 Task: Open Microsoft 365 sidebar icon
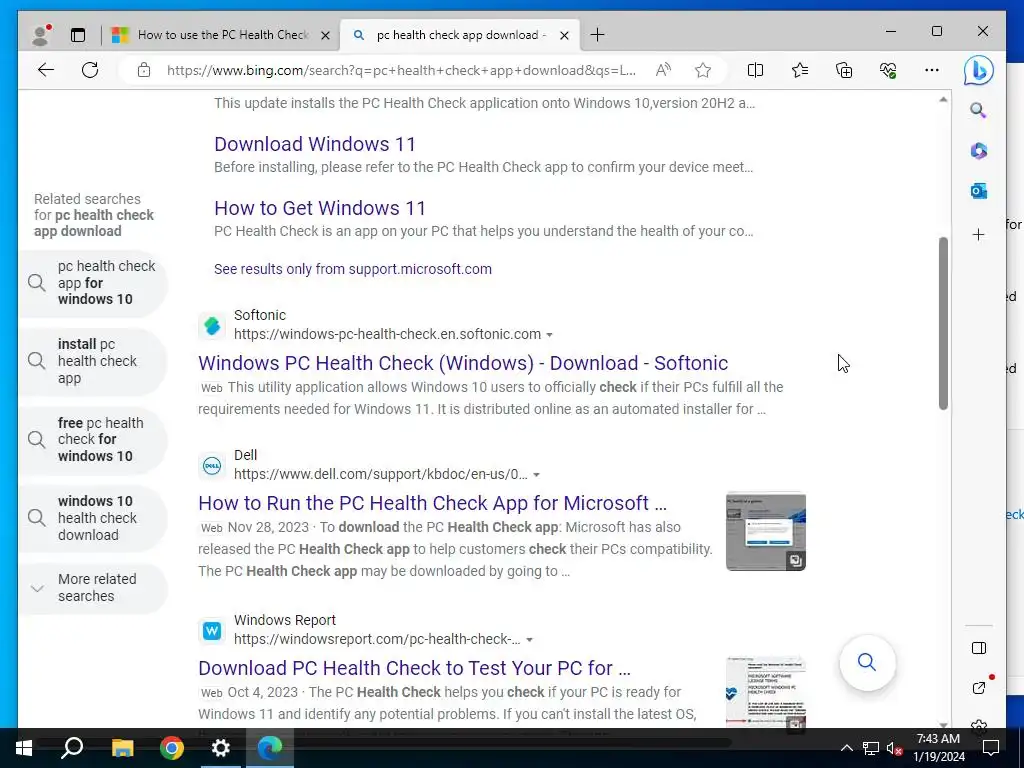click(978, 151)
